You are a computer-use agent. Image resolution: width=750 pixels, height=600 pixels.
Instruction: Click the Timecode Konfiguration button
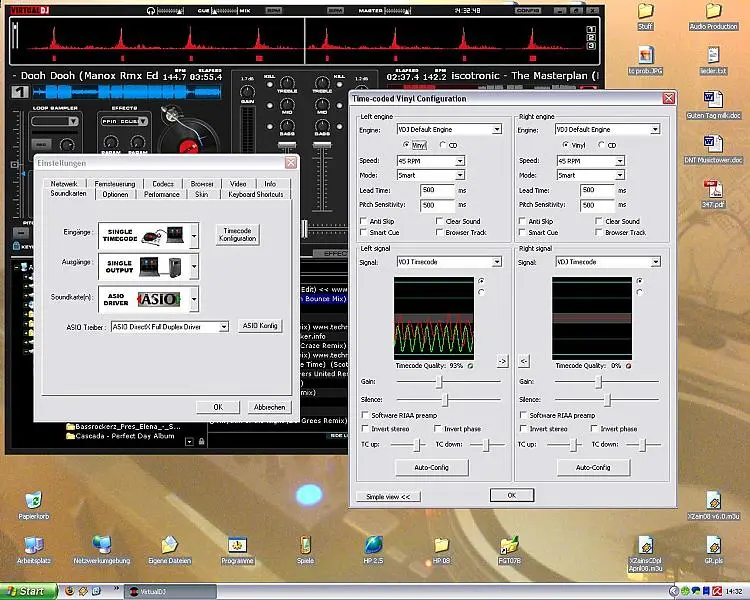coord(238,234)
